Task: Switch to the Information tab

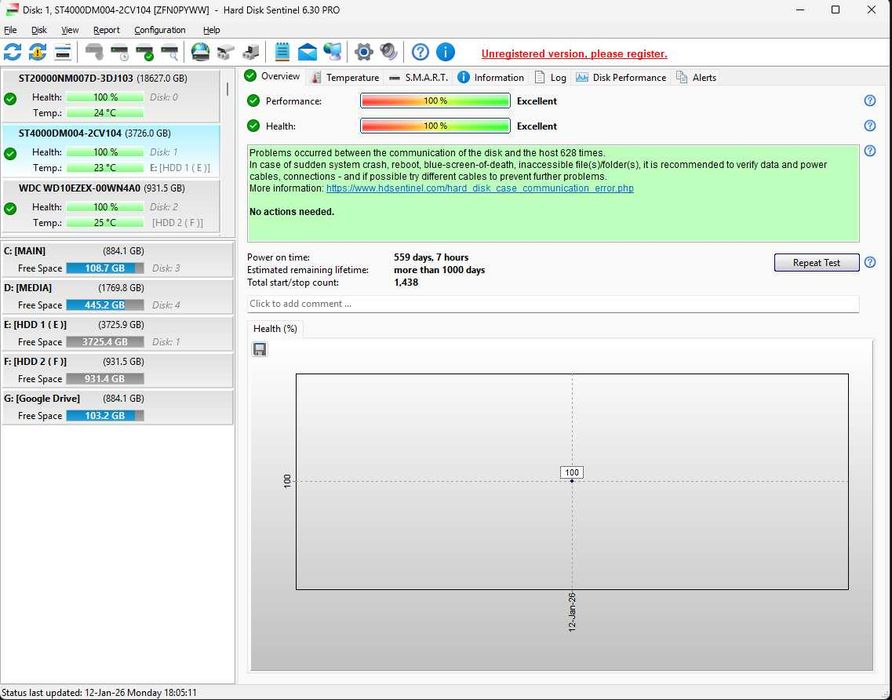Action: click(x=491, y=77)
